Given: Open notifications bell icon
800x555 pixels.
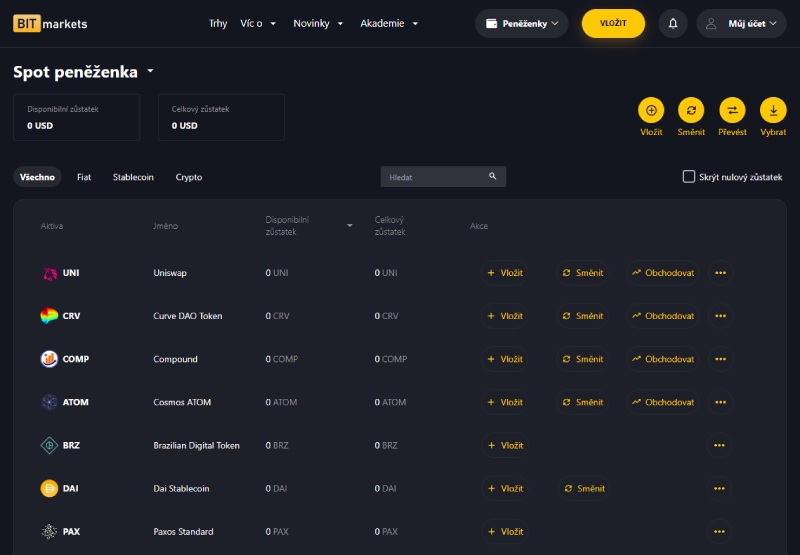Looking at the screenshot, I should [673, 23].
